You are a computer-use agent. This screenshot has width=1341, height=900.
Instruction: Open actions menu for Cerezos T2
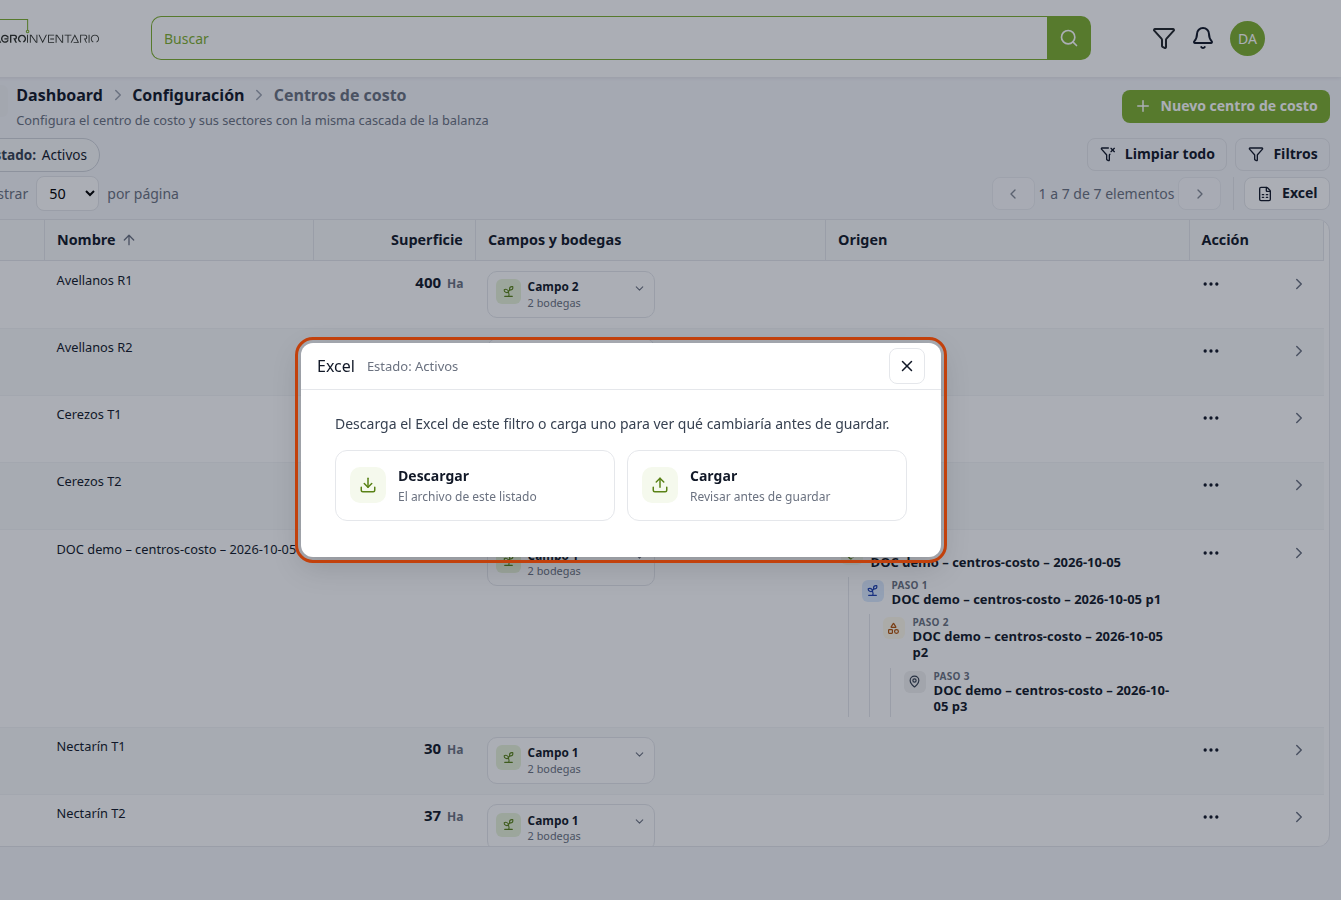click(1211, 485)
